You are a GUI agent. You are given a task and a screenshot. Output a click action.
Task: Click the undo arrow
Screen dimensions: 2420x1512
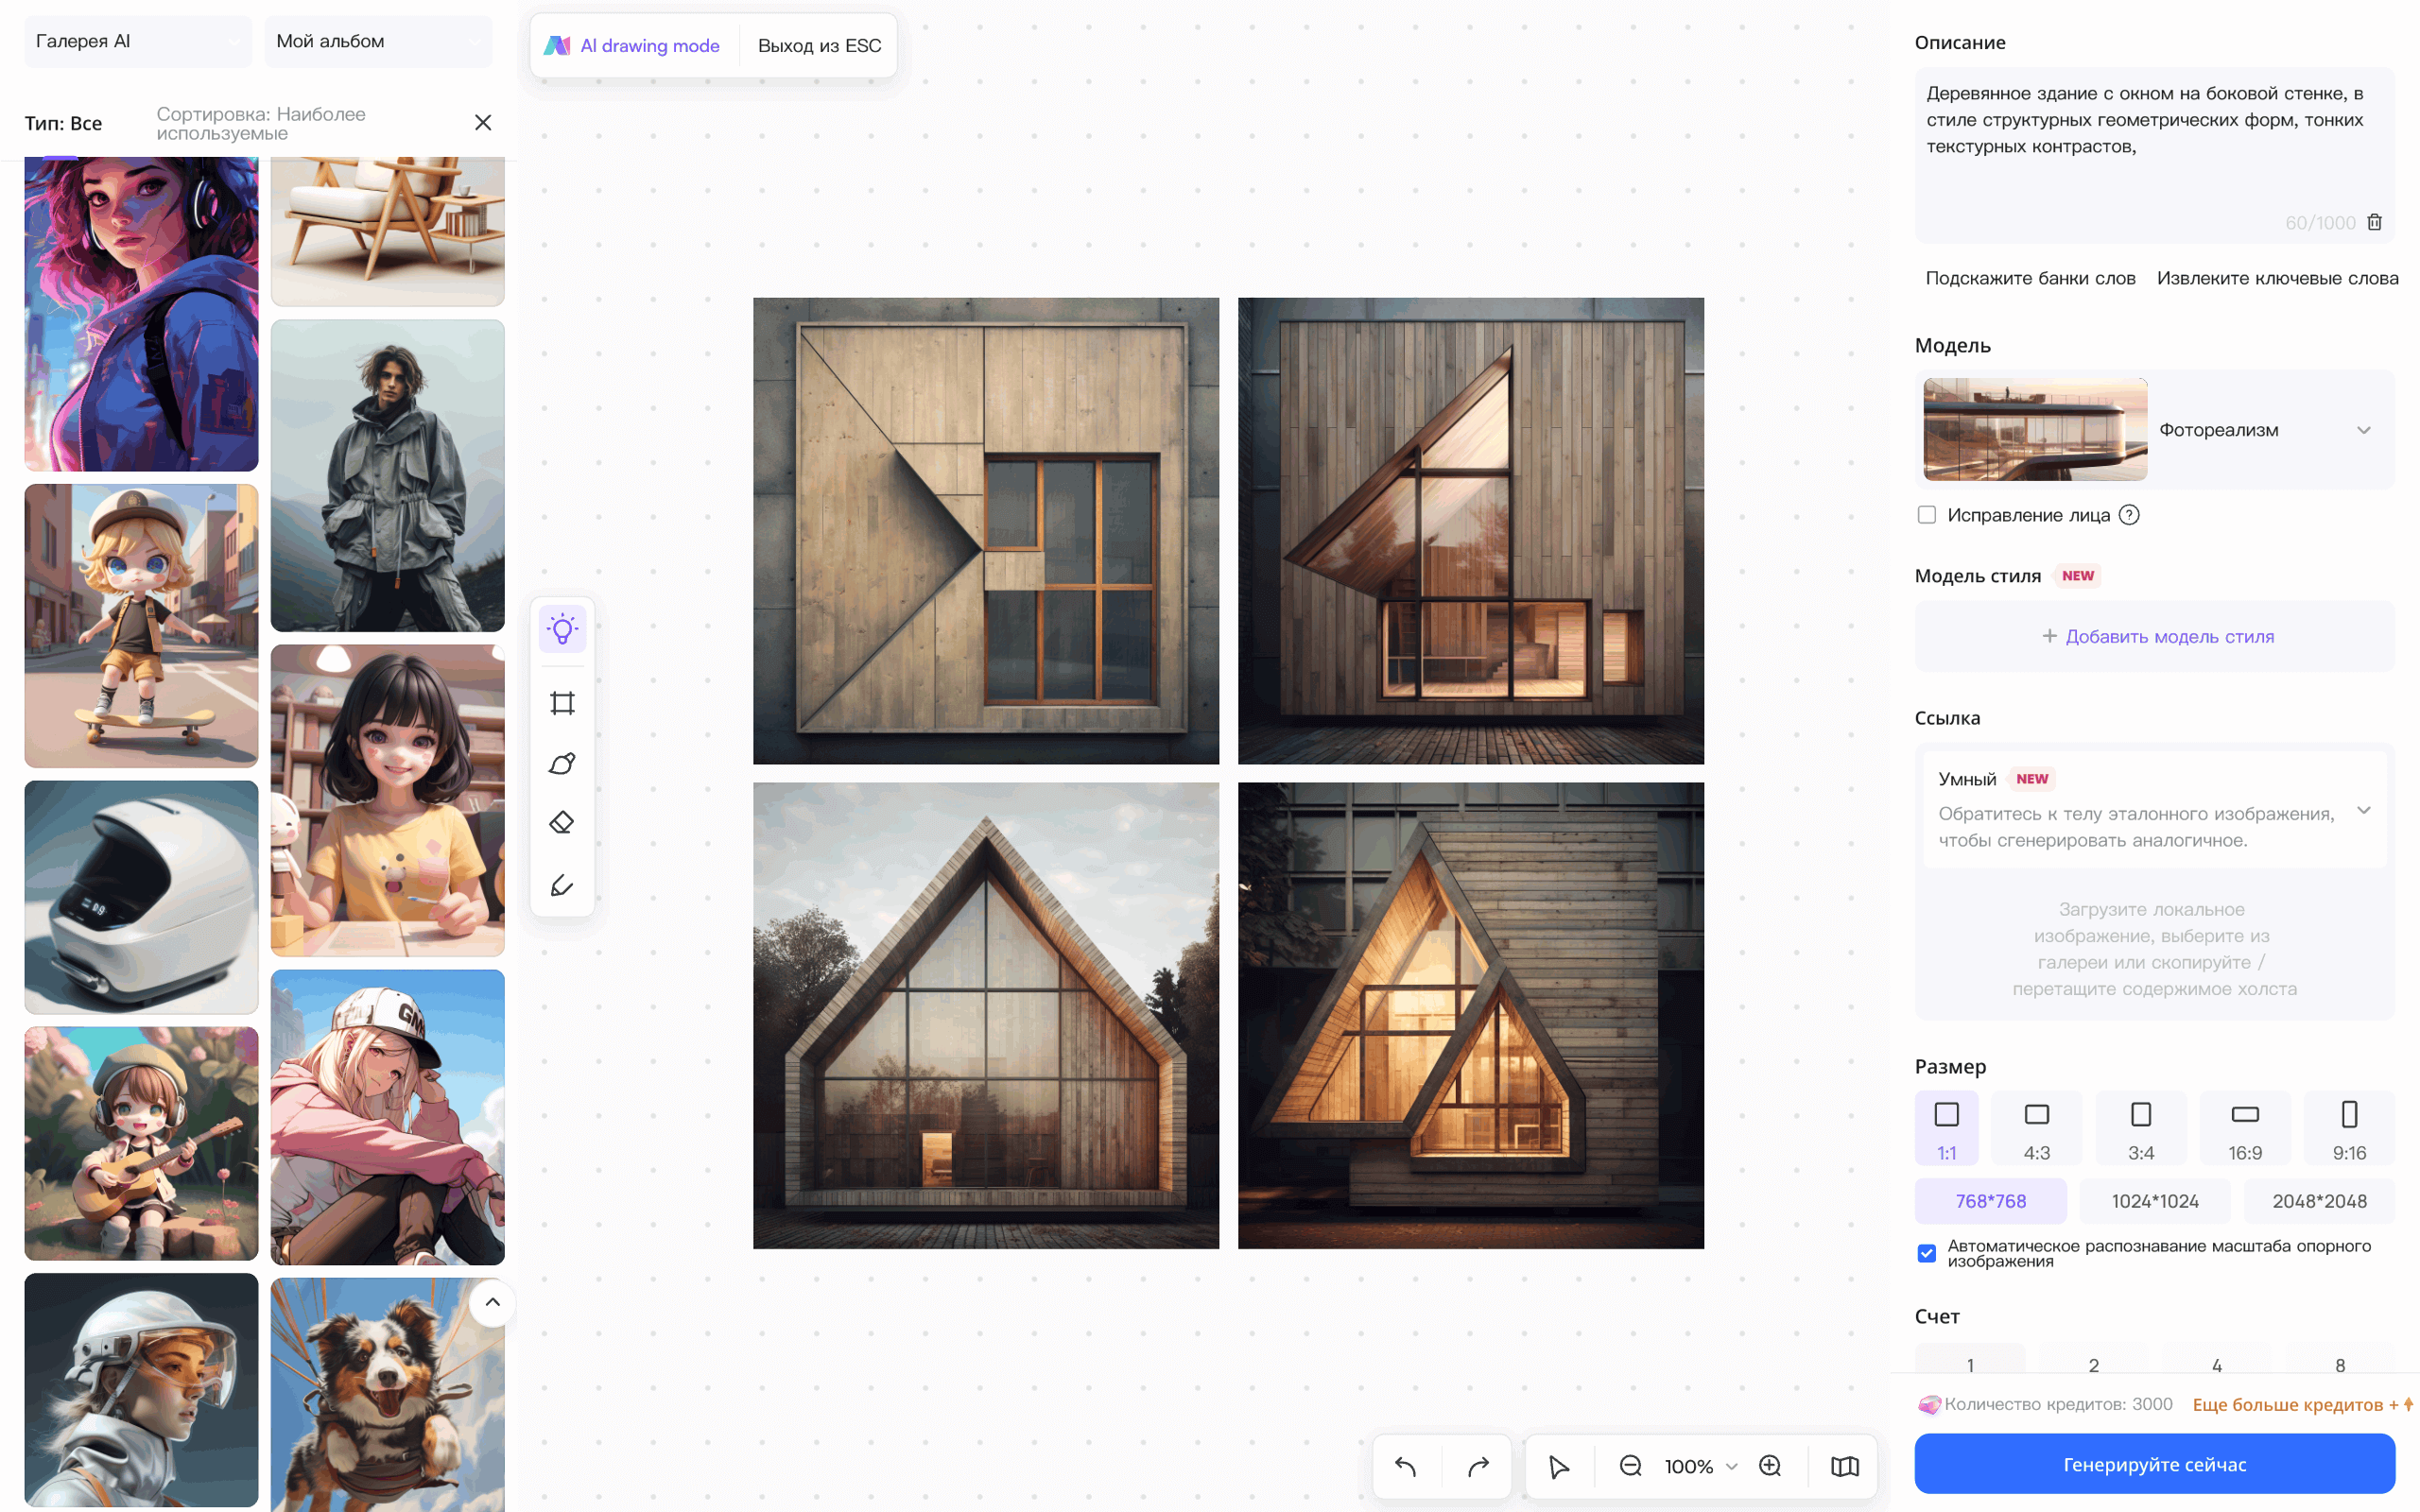click(x=1406, y=1466)
